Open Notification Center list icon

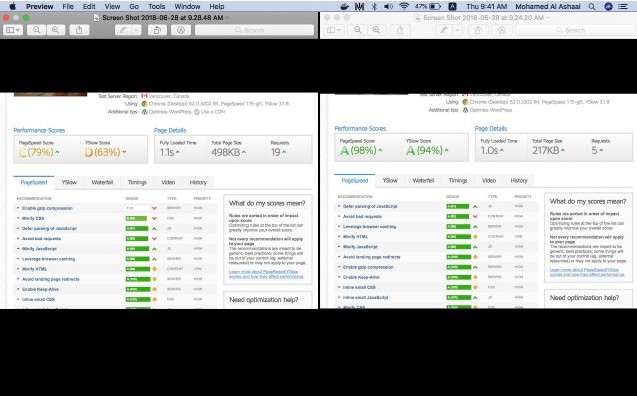[x=623, y=6]
